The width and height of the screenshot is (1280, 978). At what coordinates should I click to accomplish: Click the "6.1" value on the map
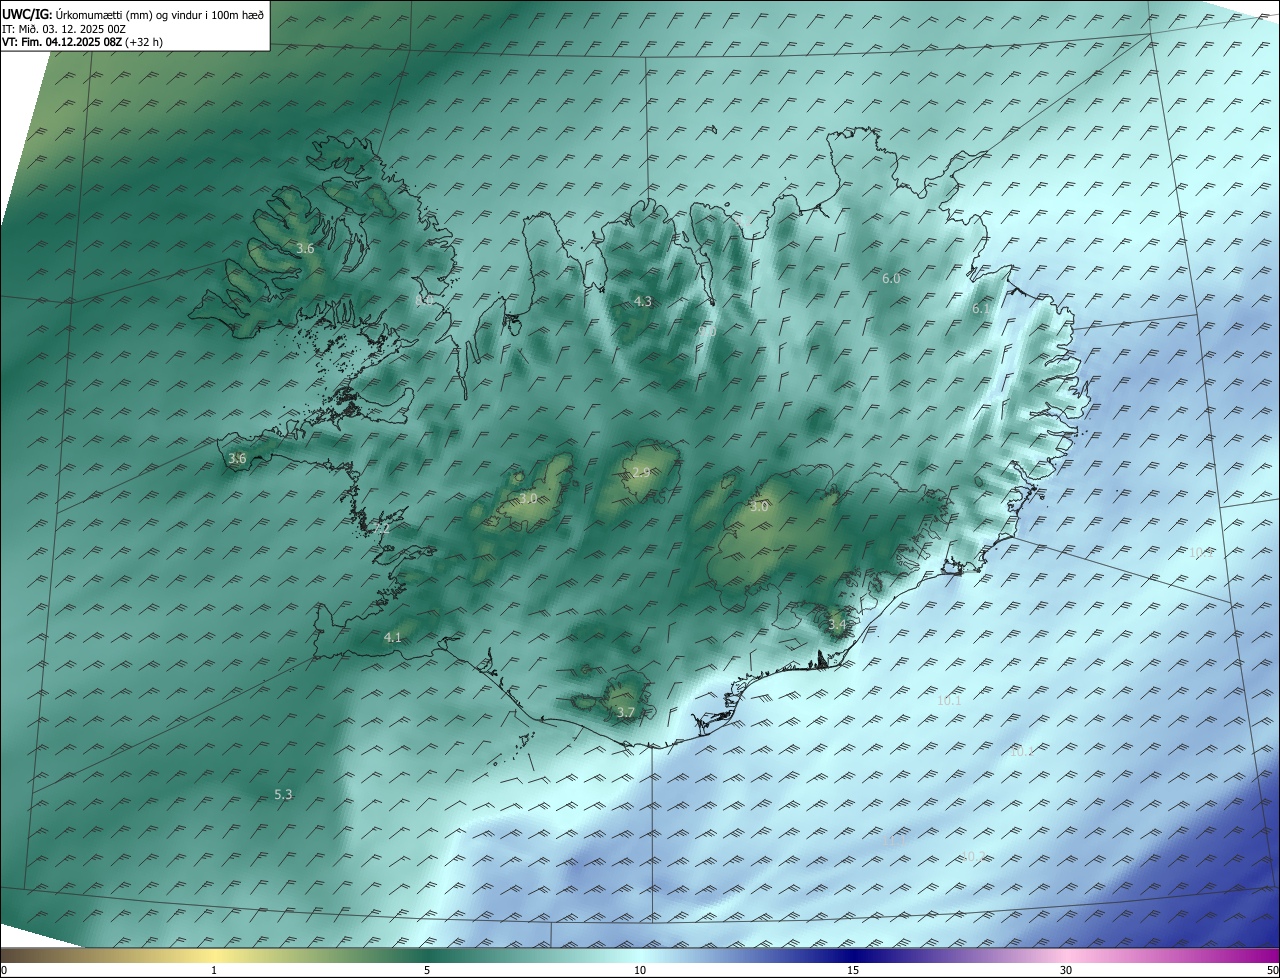click(981, 309)
